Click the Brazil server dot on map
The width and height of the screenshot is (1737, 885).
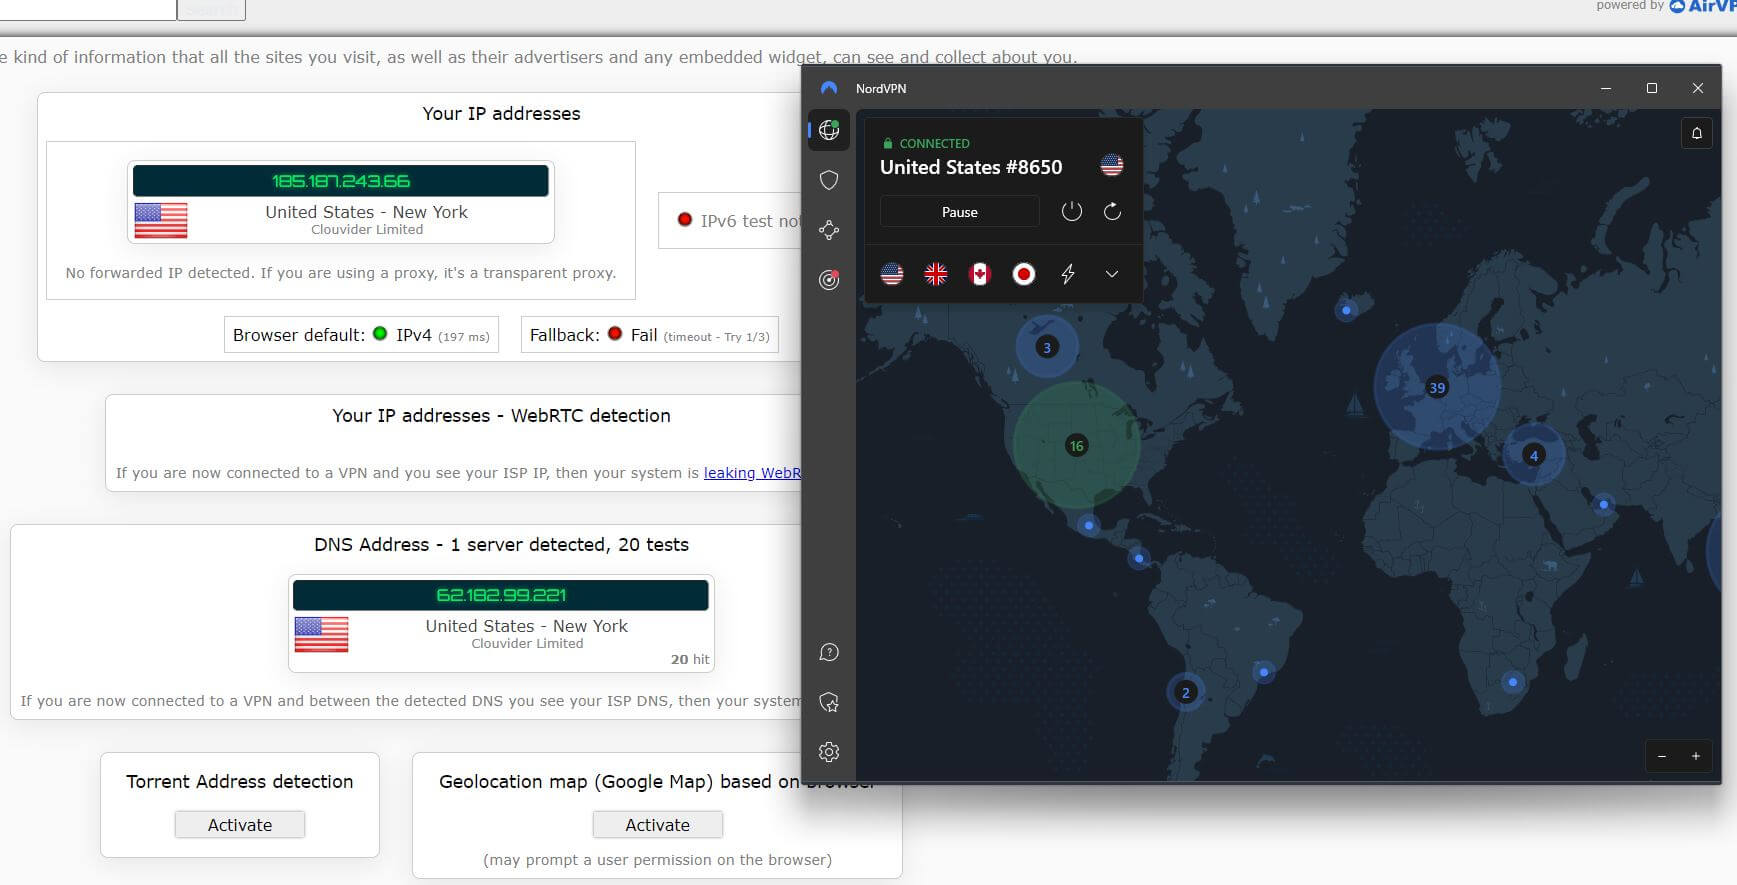tap(1264, 672)
